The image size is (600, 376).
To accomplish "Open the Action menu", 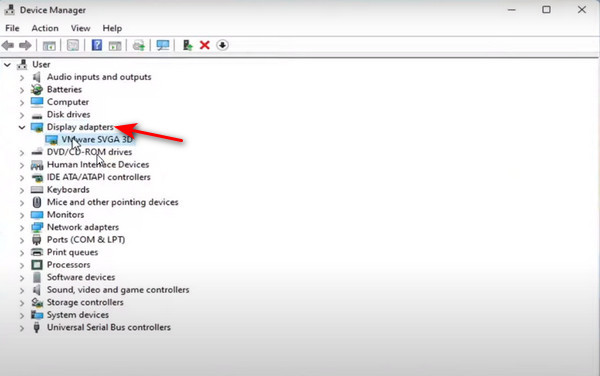I will 45,28.
